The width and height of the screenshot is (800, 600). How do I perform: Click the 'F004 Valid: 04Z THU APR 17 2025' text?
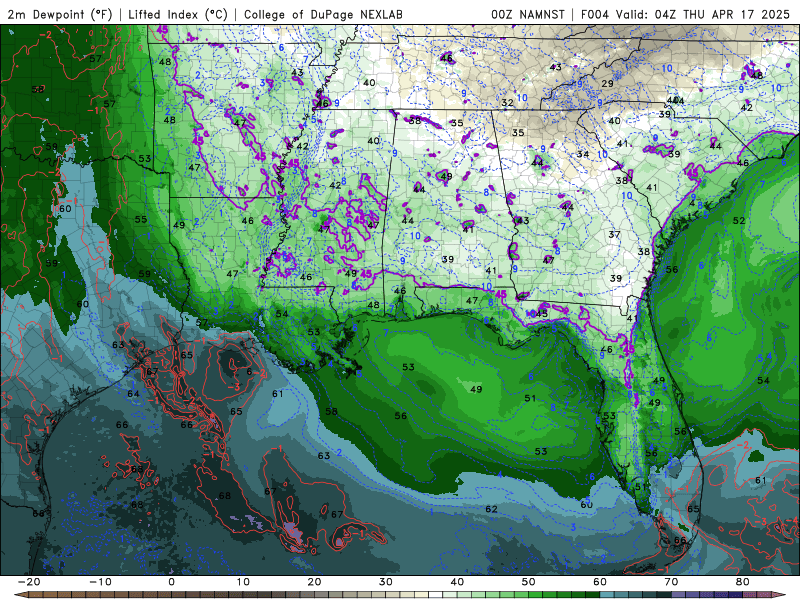pyautogui.click(x=685, y=14)
